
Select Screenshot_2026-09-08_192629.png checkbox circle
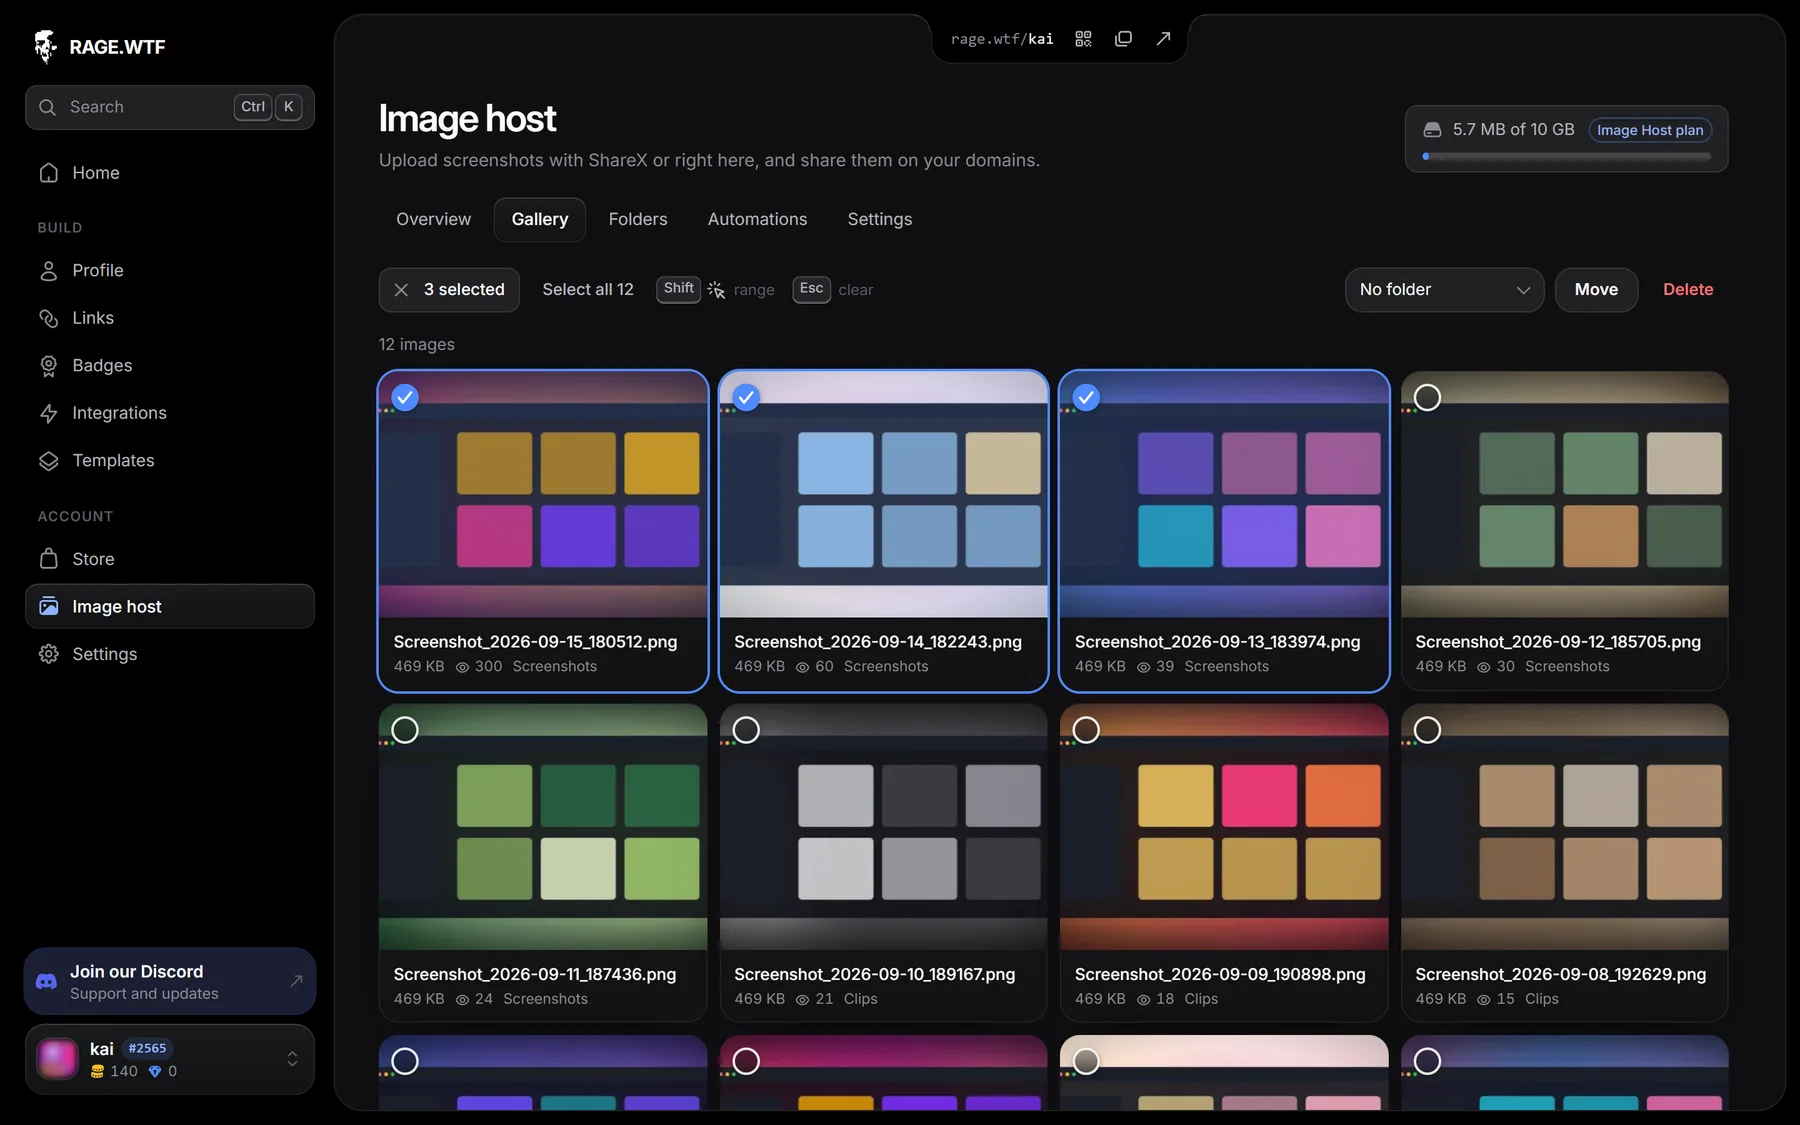pos(1427,730)
